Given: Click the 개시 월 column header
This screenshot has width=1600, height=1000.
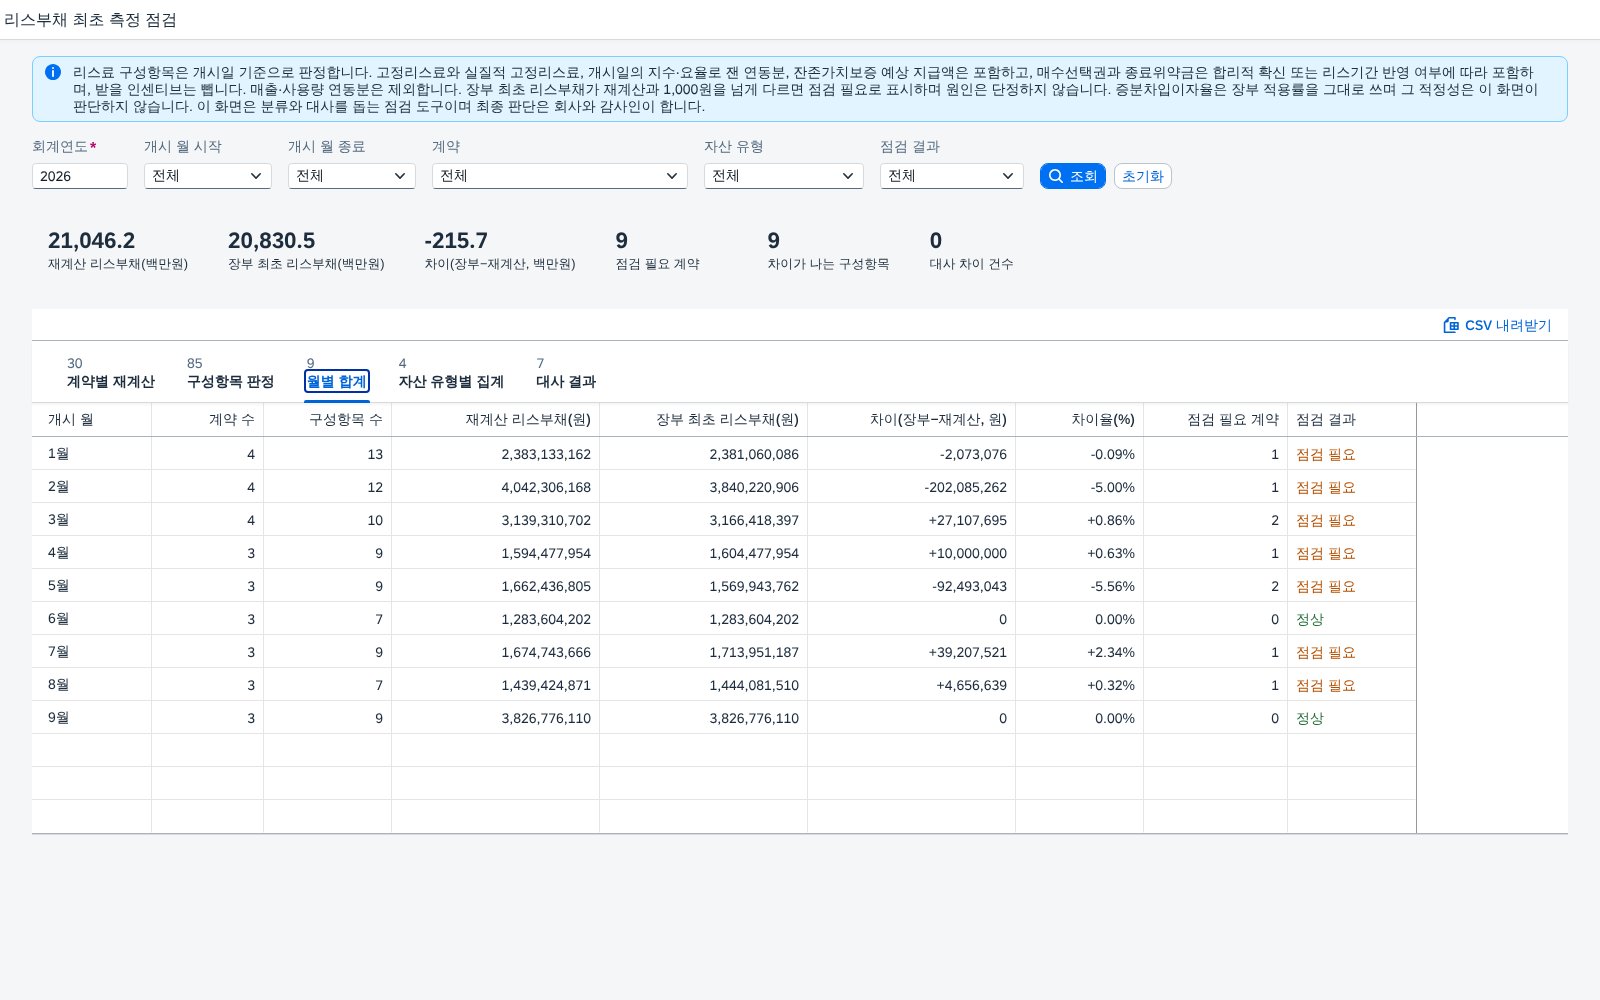Looking at the screenshot, I should pos(92,420).
